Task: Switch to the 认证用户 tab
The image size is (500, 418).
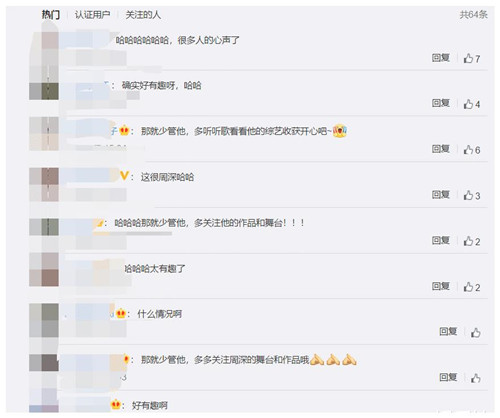Action: pos(92,15)
